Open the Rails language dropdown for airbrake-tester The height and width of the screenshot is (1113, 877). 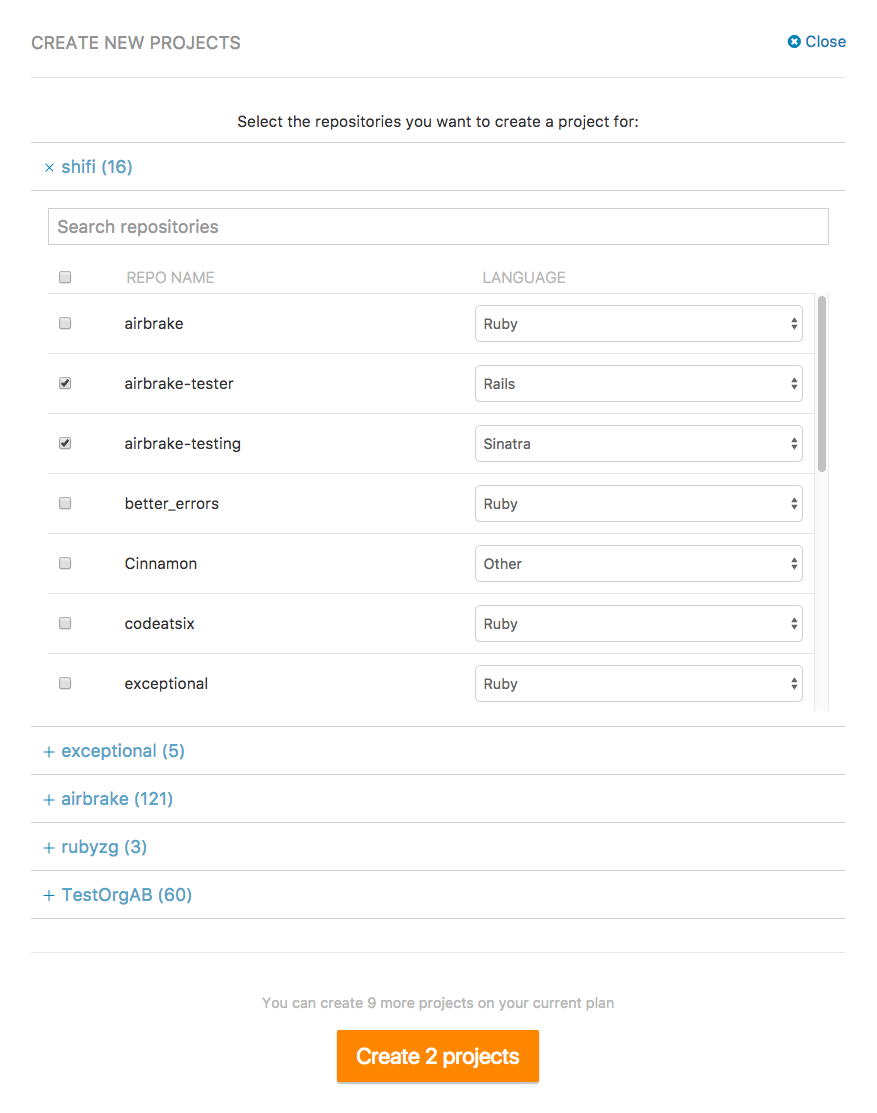point(639,383)
